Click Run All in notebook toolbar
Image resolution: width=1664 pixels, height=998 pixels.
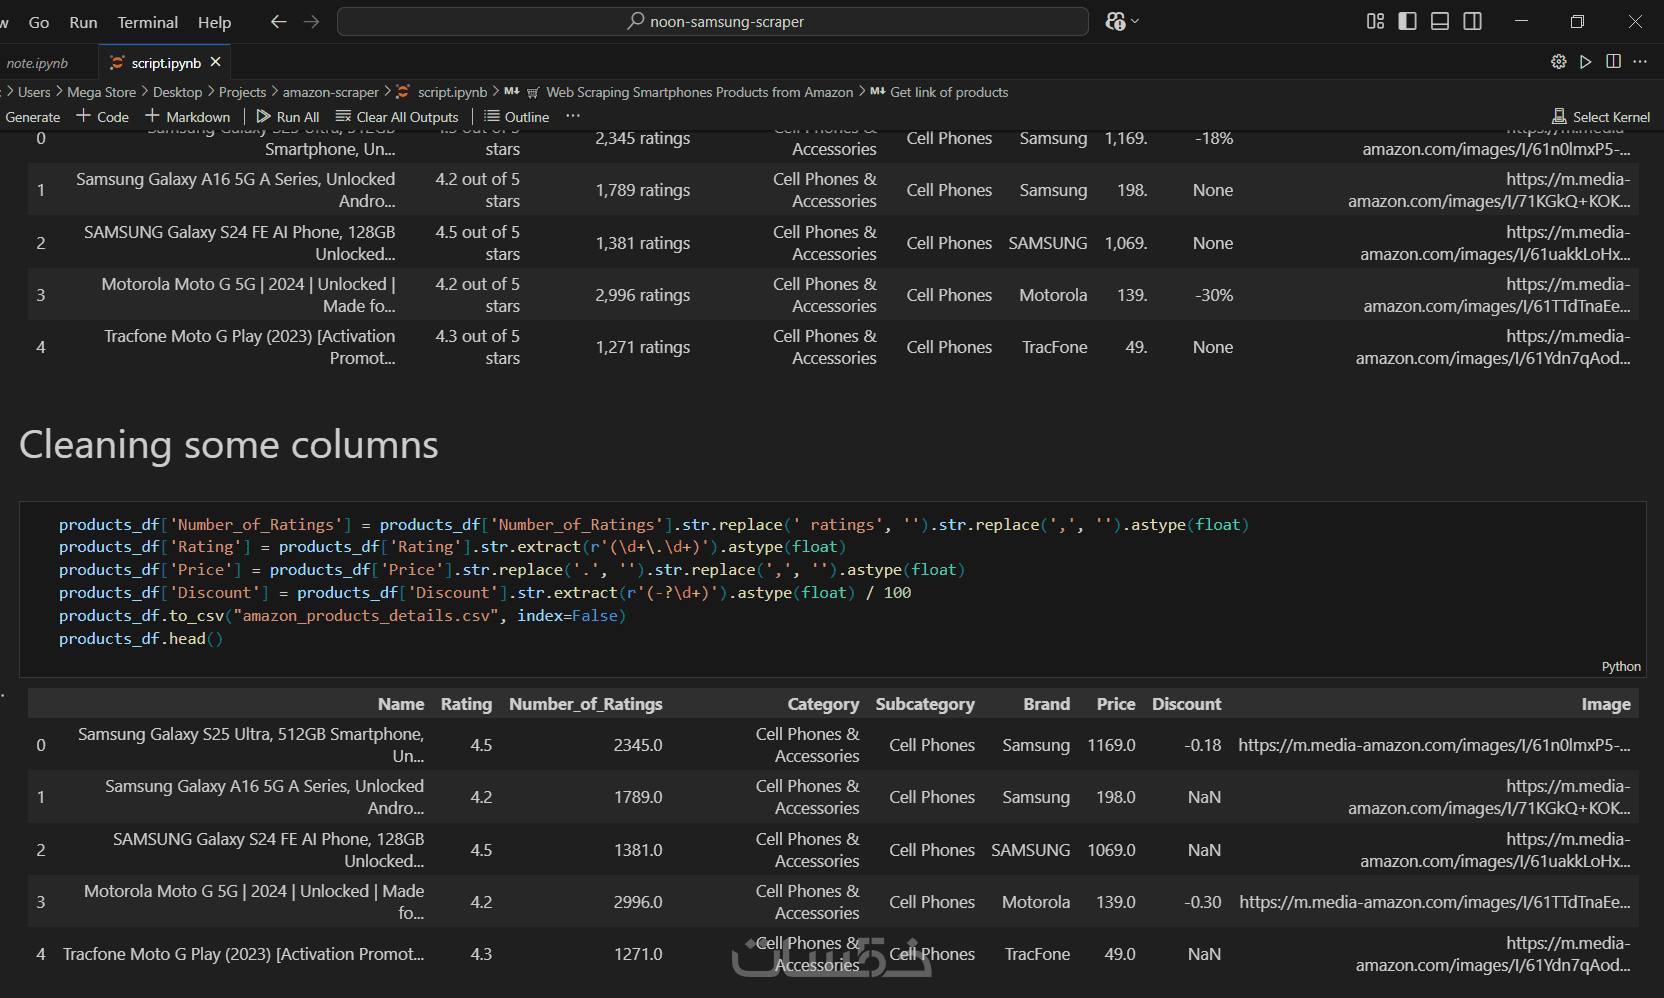[x=288, y=117]
